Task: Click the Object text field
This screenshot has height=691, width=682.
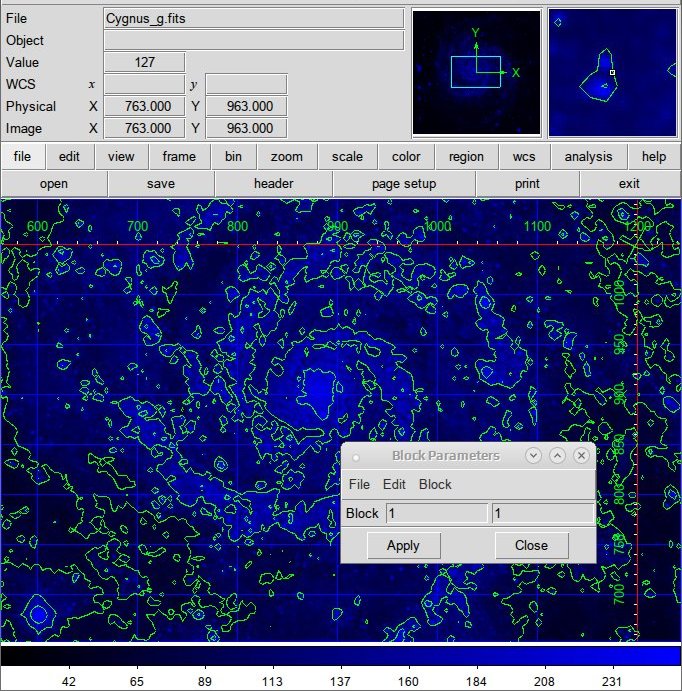Action: [x=254, y=41]
